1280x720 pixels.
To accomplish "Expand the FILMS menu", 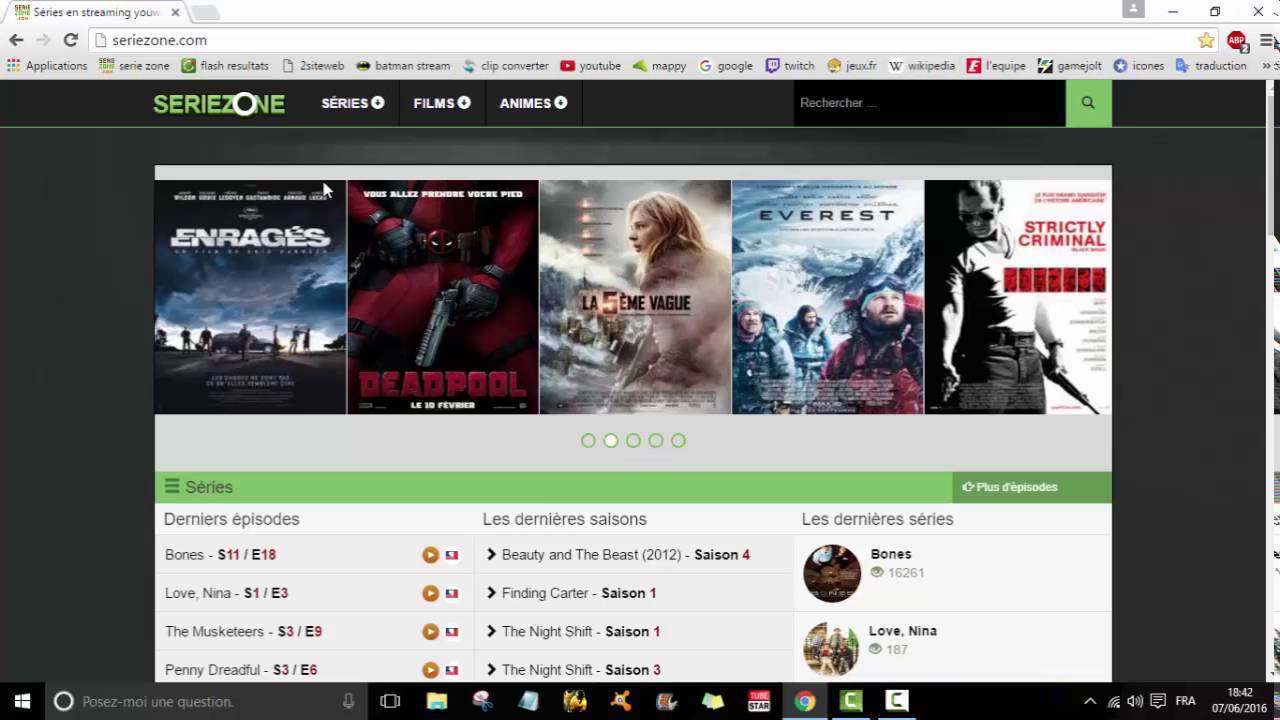I will [x=442, y=103].
